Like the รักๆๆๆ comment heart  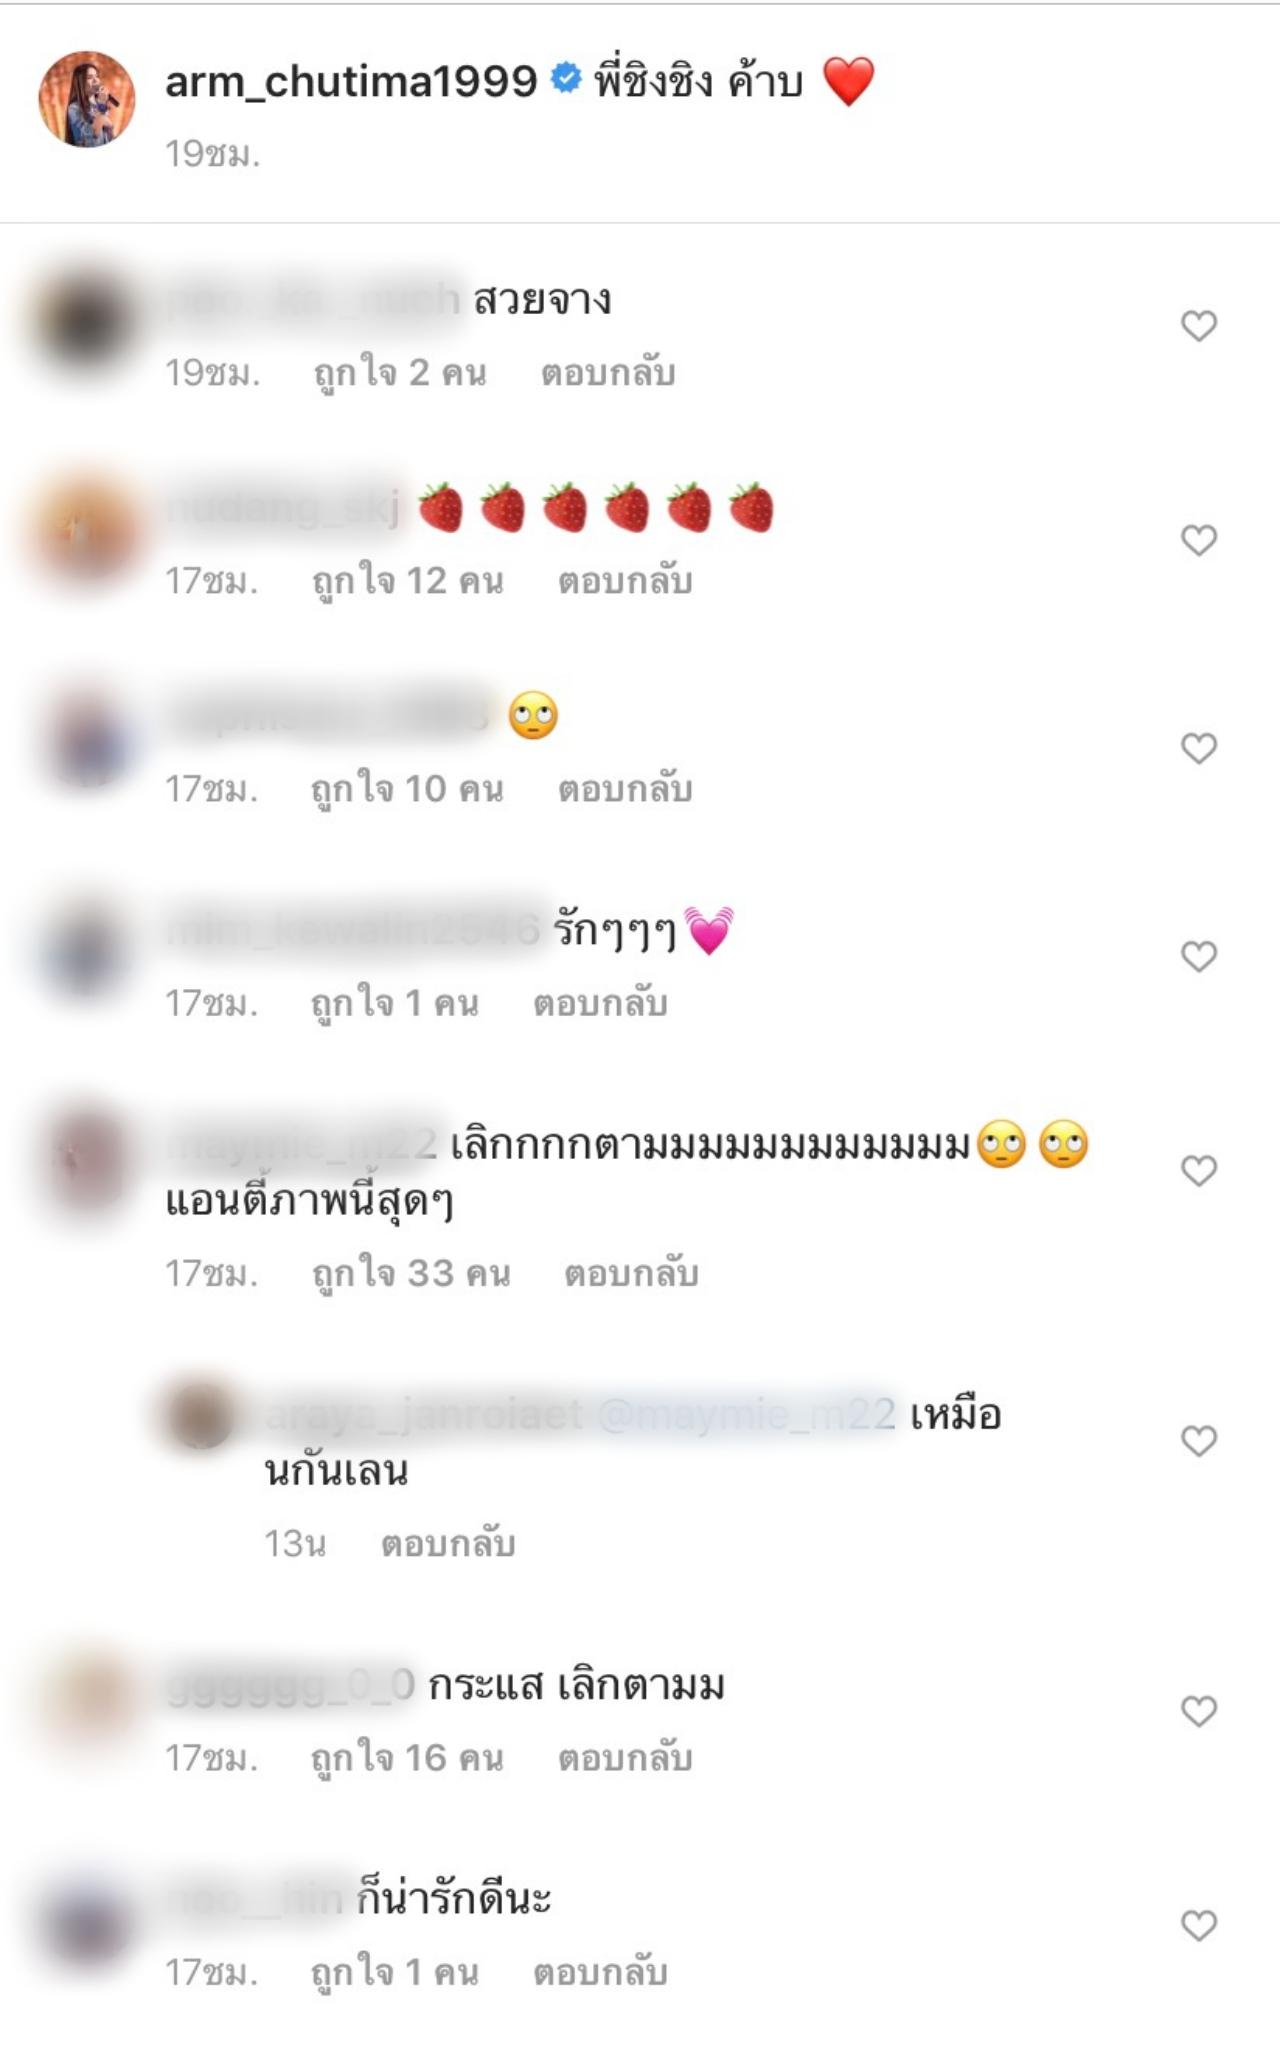[1198, 957]
